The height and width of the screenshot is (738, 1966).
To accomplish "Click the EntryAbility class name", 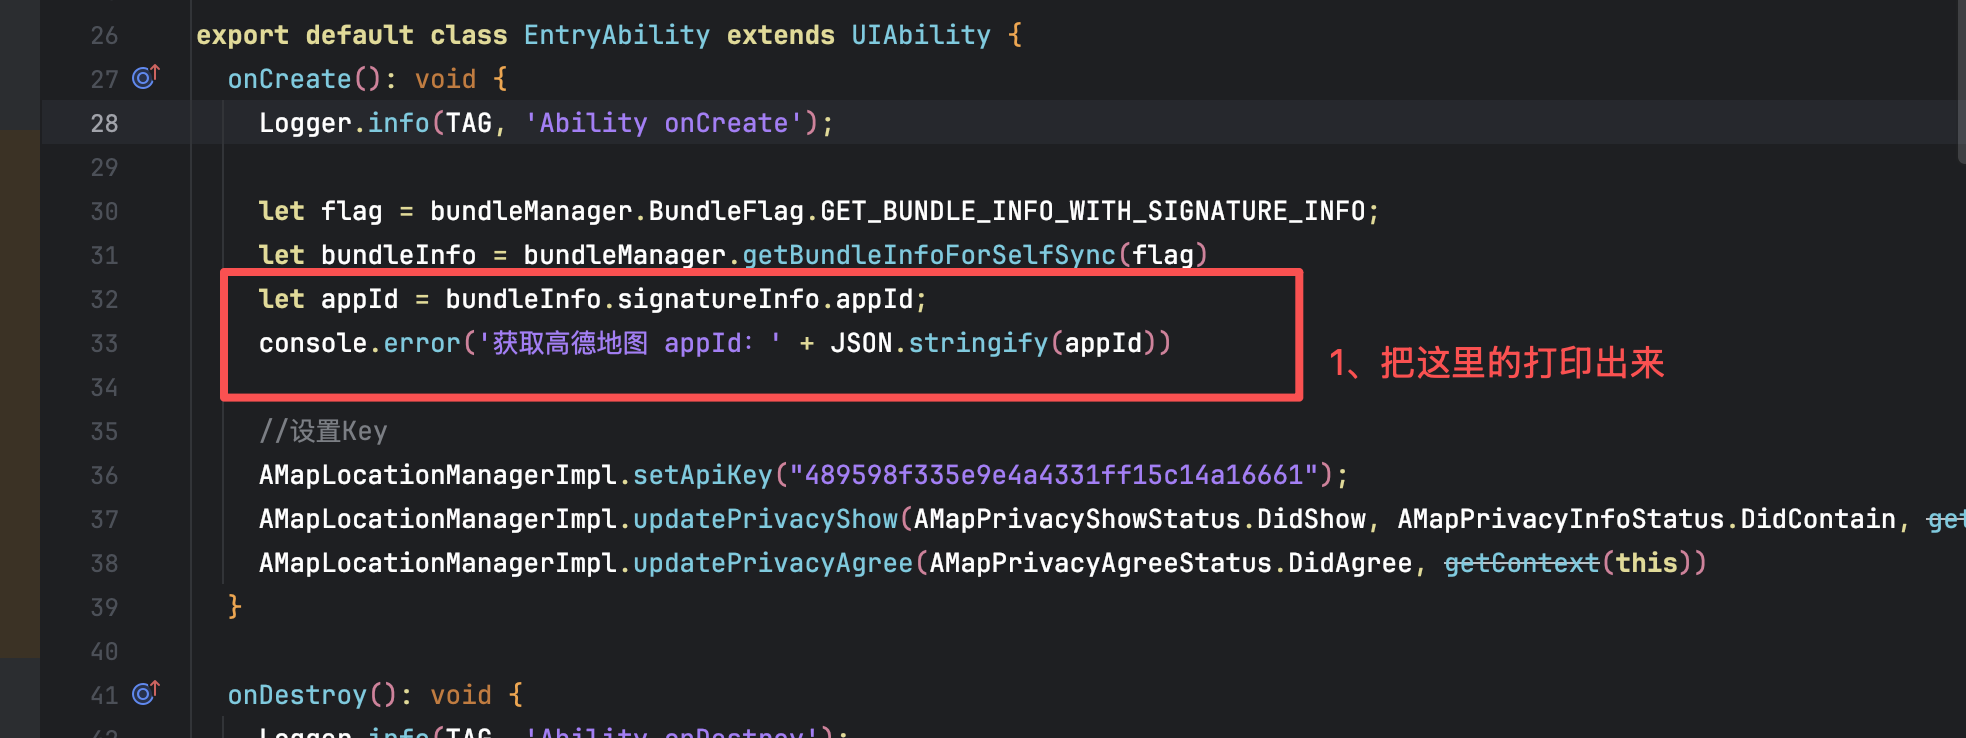I will [x=616, y=35].
